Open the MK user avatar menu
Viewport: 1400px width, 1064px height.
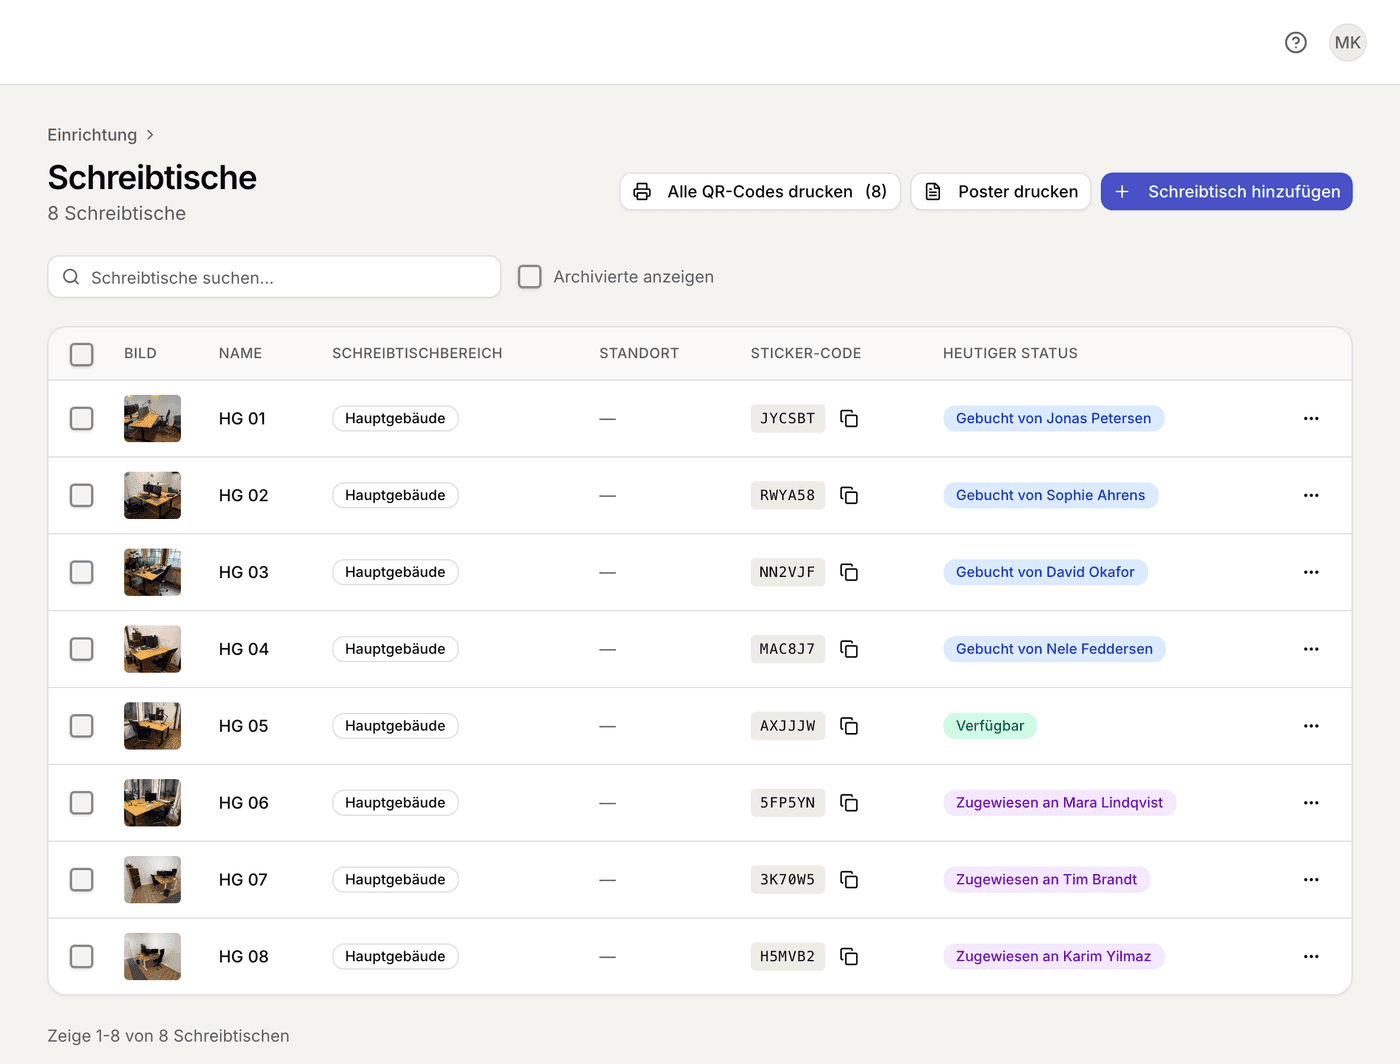pos(1348,42)
